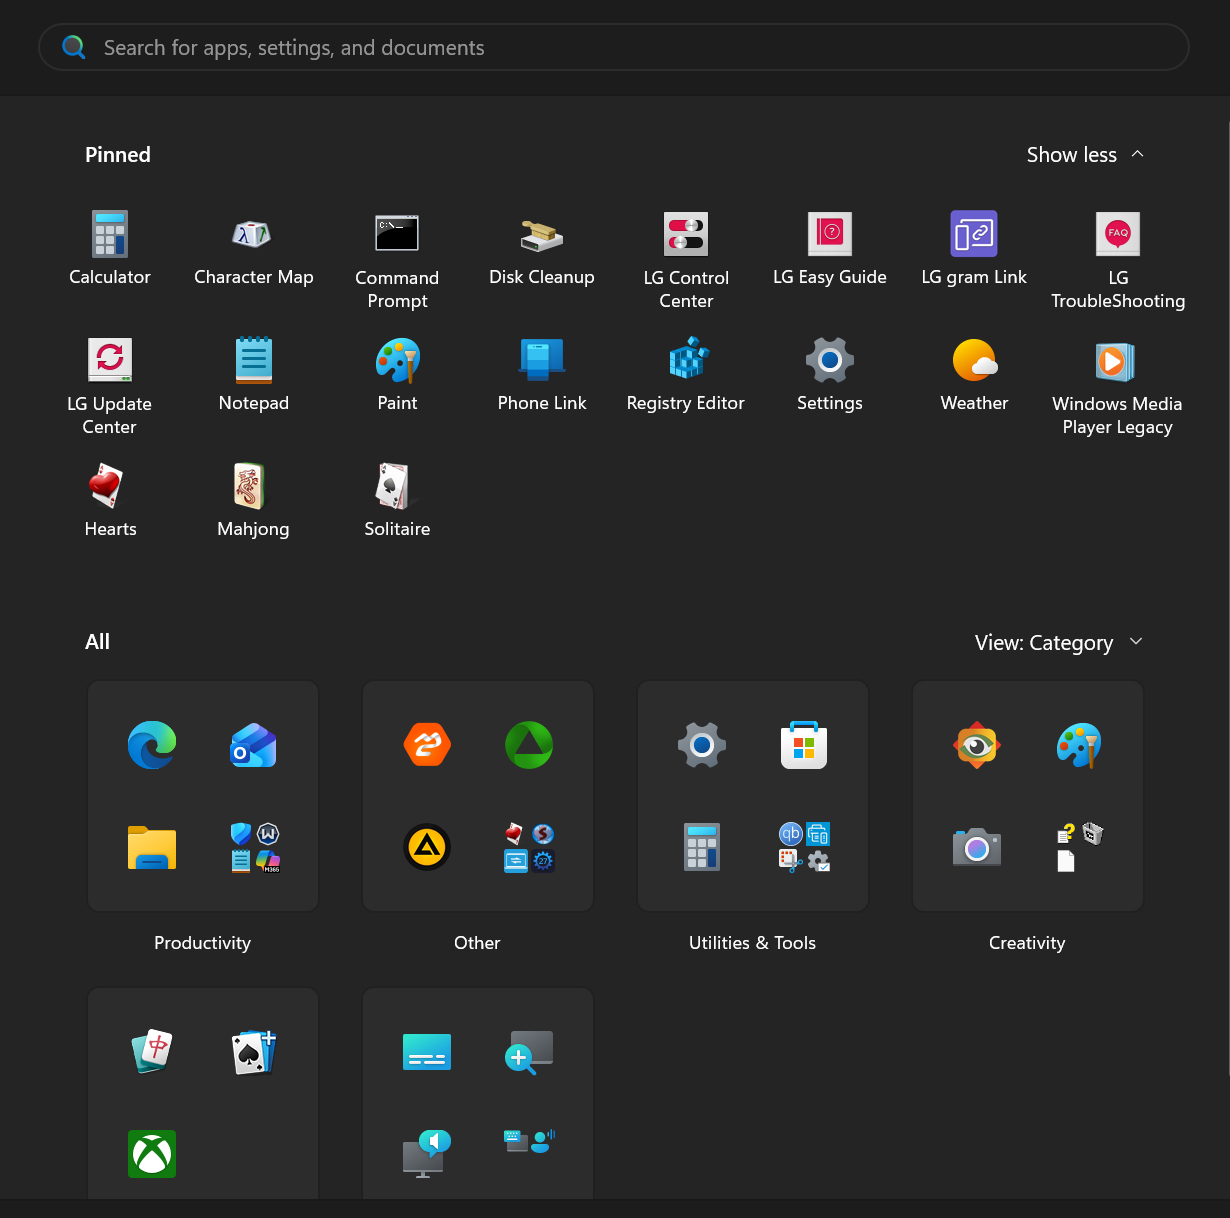Open Solitaire Collection in the games category
This screenshot has width=1230, height=1218.
254,1052
